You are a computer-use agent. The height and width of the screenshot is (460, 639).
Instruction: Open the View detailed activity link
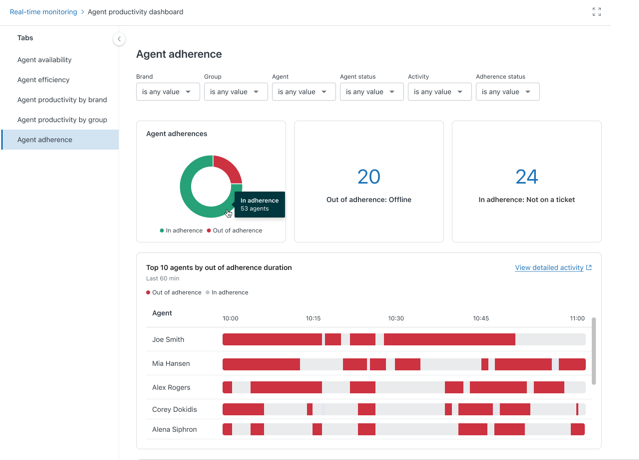pos(549,268)
